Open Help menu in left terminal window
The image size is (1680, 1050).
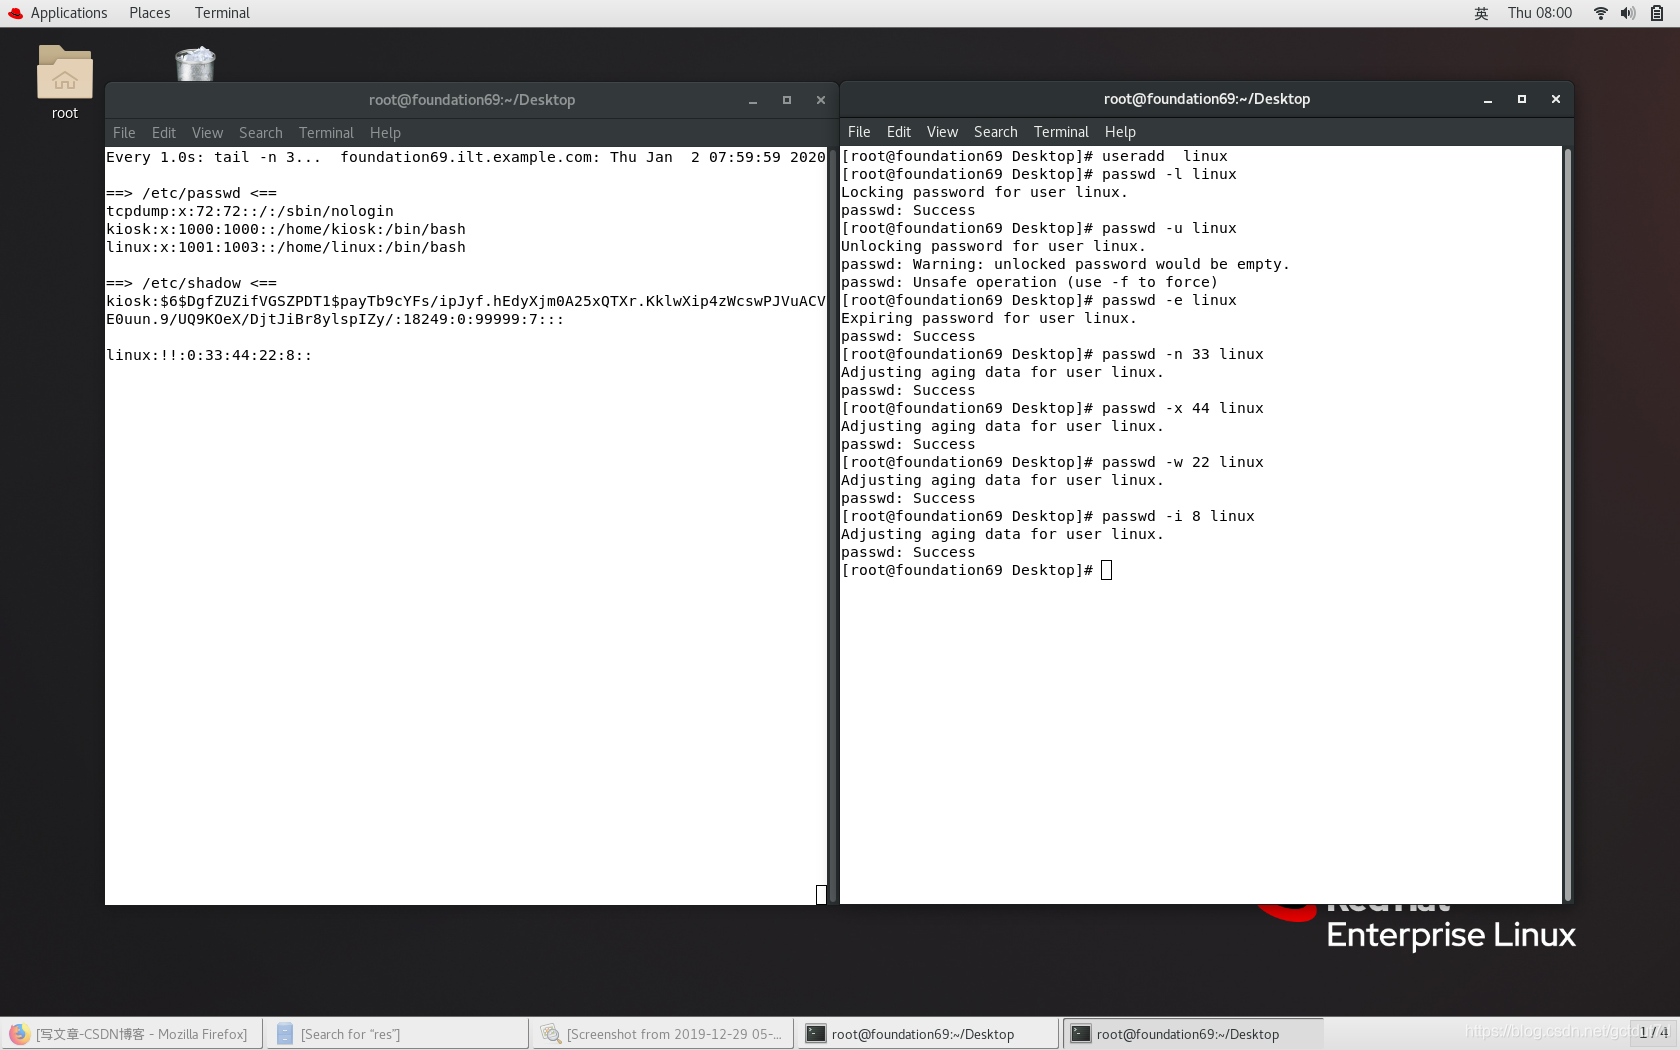click(385, 133)
